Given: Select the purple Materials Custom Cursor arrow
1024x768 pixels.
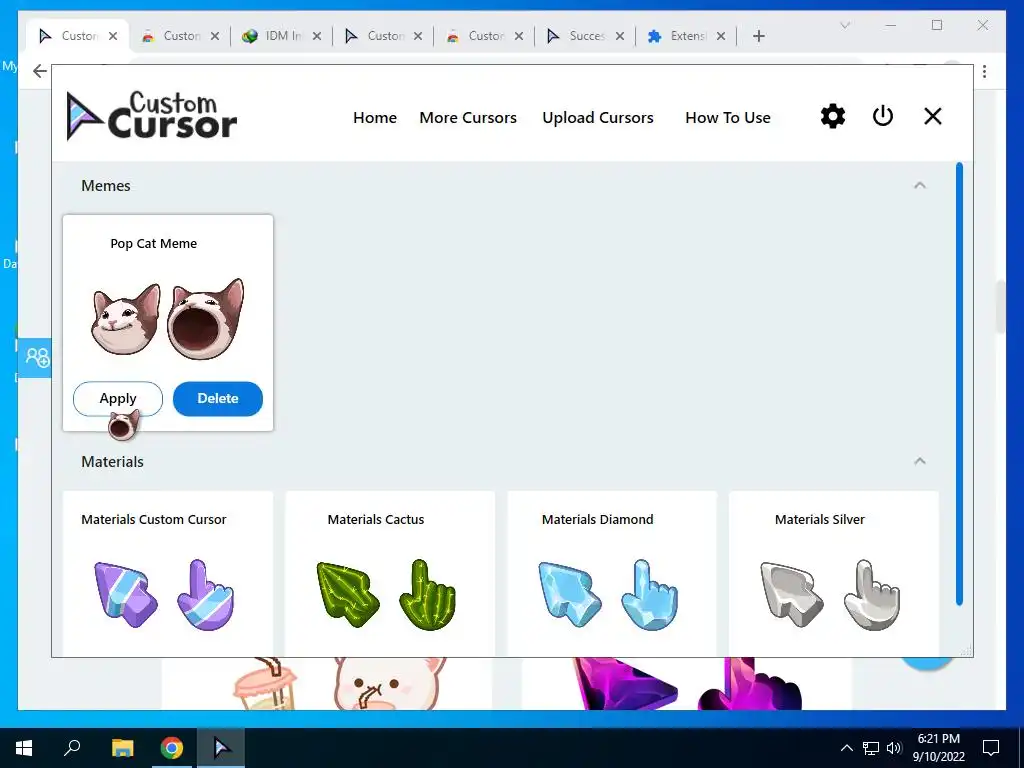Looking at the screenshot, I should pyautogui.click(x=125, y=594).
